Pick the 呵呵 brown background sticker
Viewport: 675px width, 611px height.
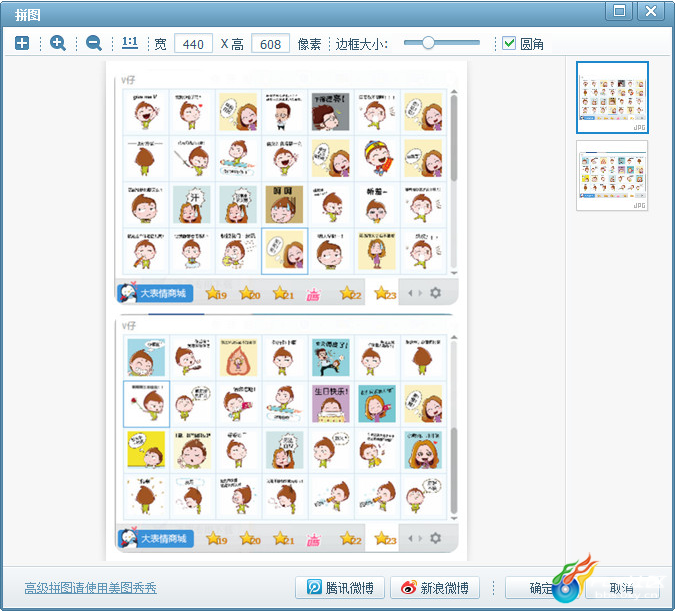284,205
